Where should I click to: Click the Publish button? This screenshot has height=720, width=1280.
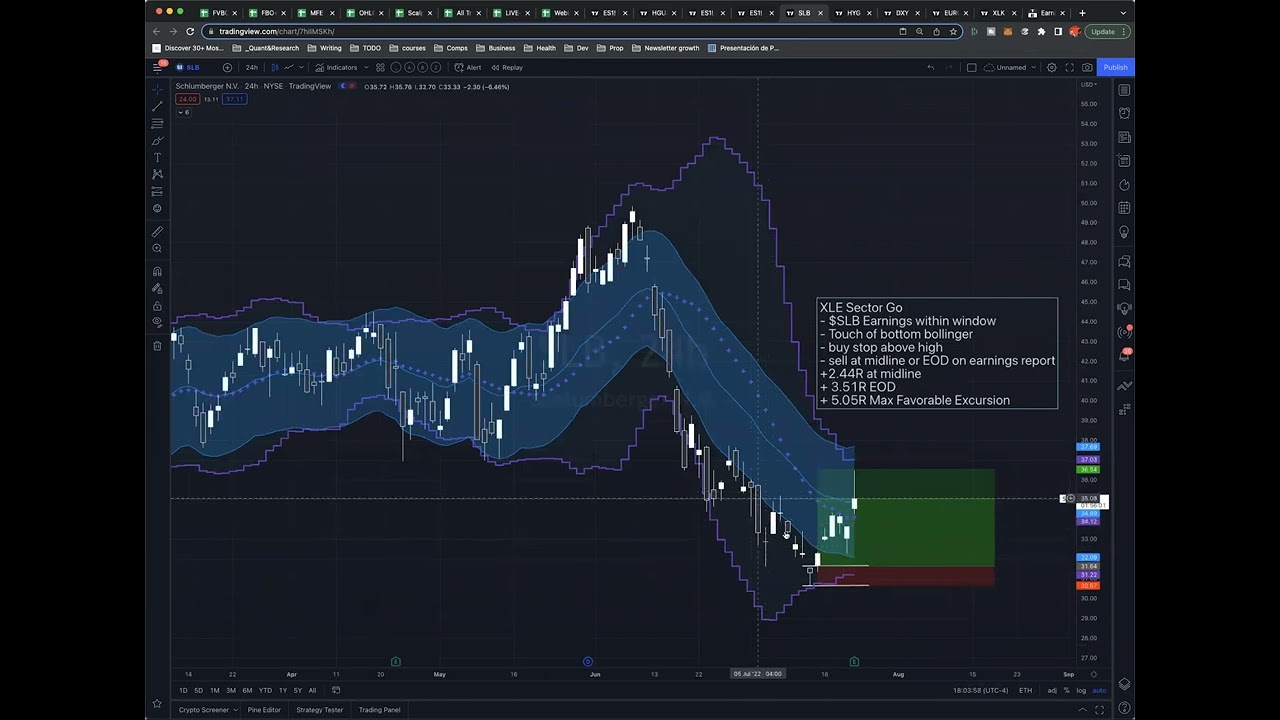pos(1115,67)
